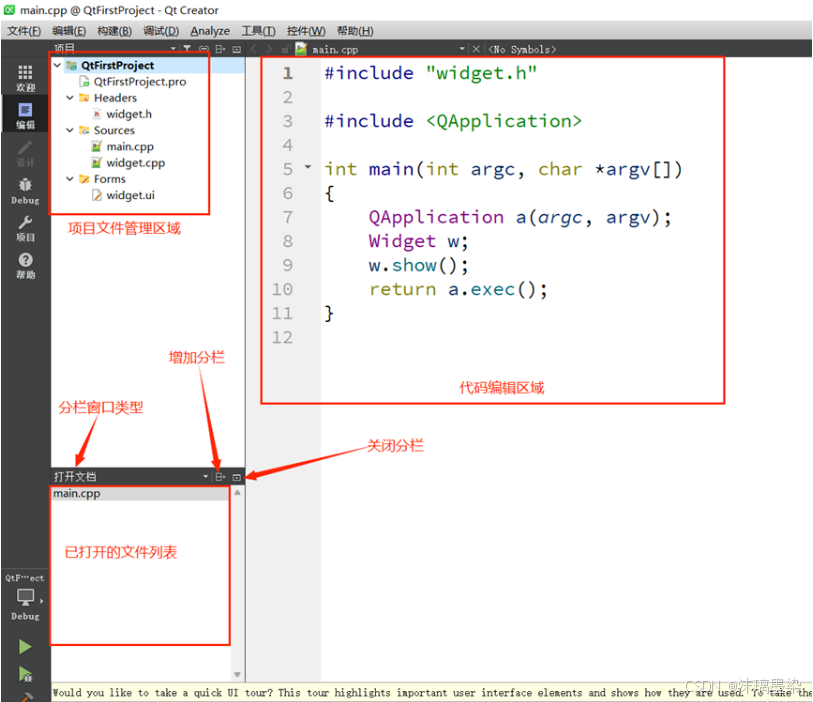Click scroll-down arrow of open documents list
Screen dimensions: 813x702
(237, 675)
